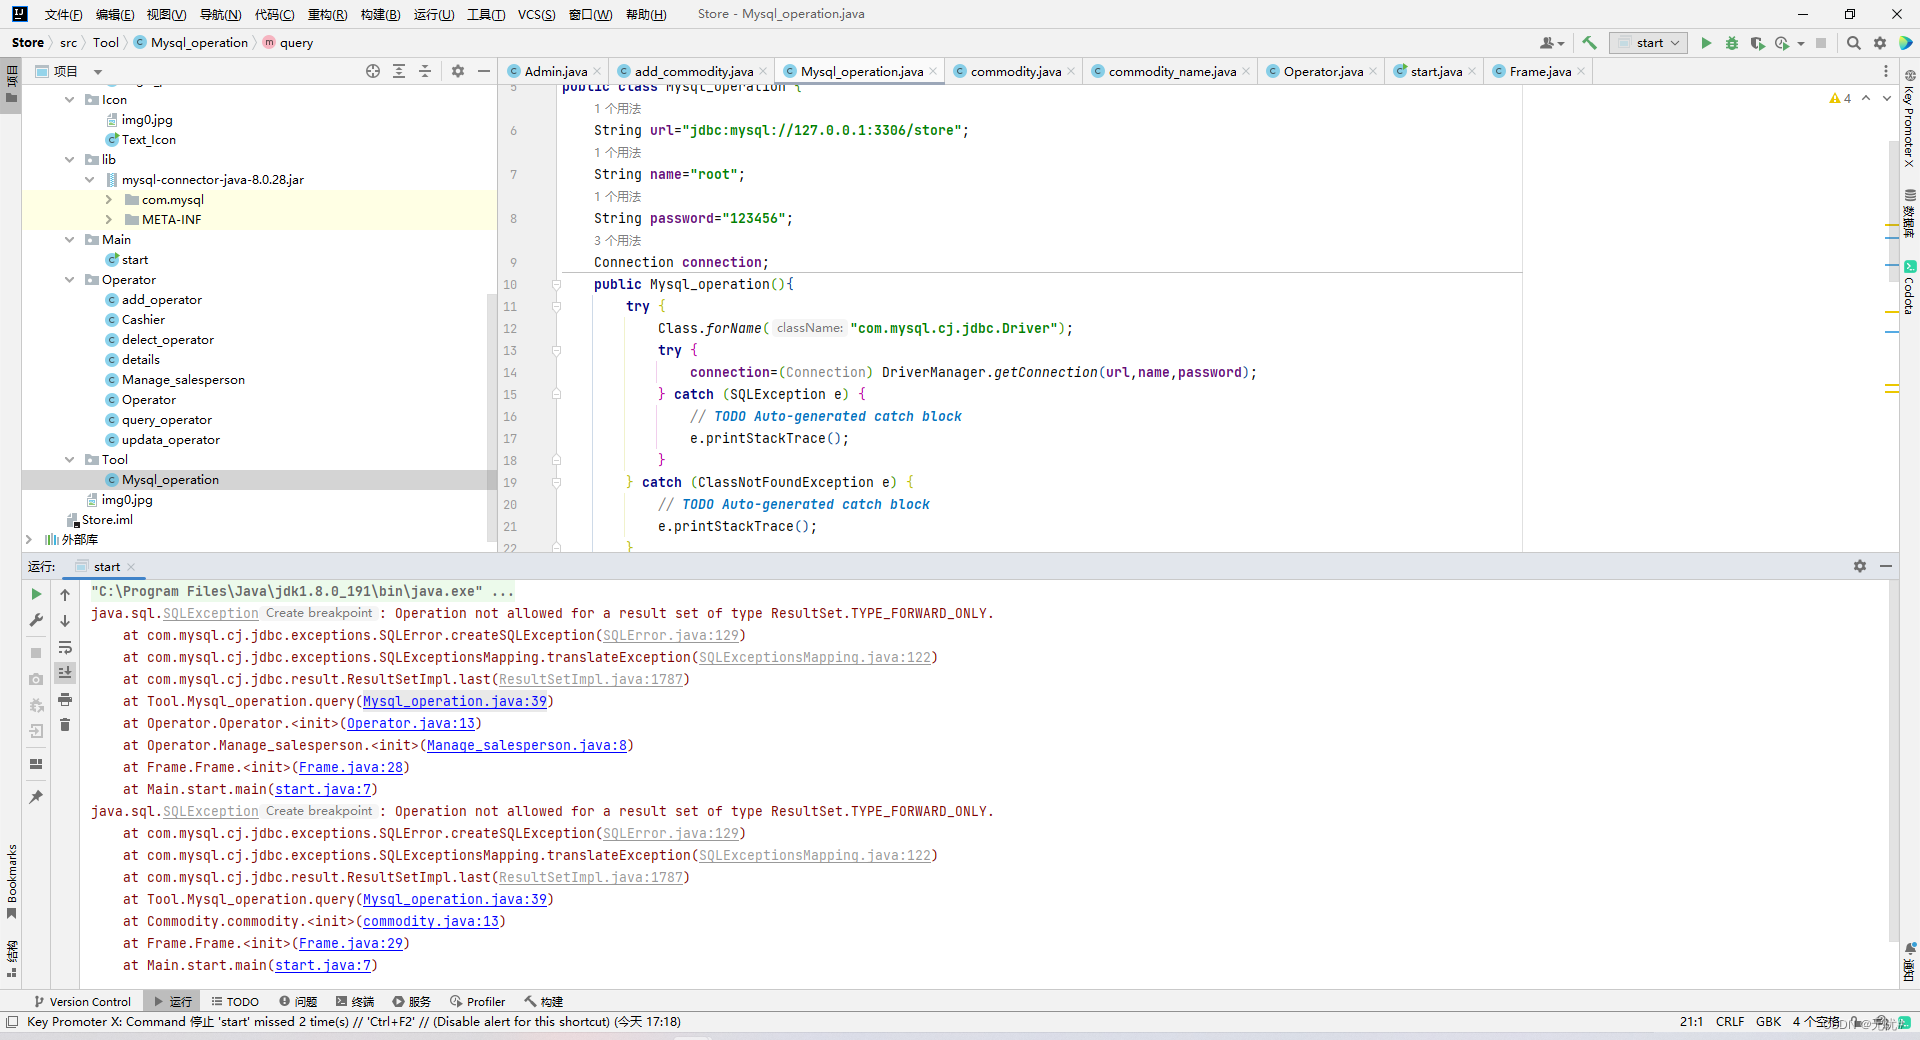Image resolution: width=1920 pixels, height=1040 pixels.
Task: Switch to the Admin.java editor tab
Action: [555, 71]
